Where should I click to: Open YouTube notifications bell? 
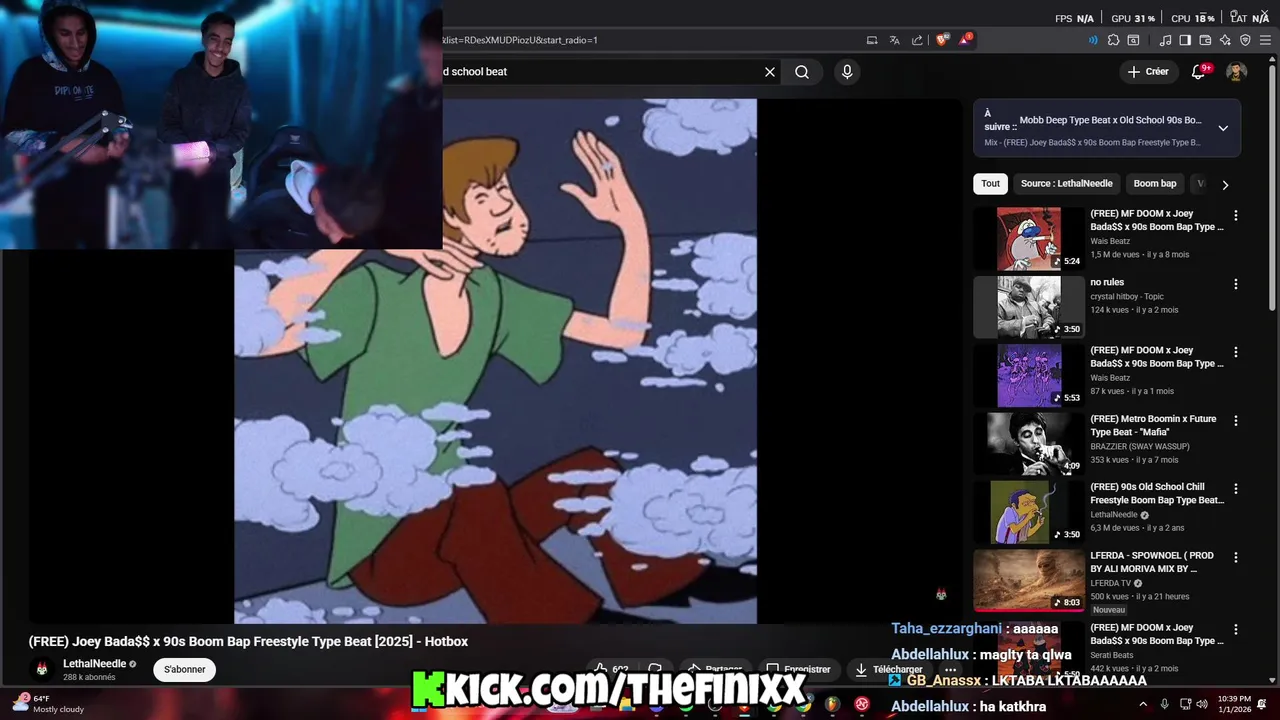(x=1199, y=72)
